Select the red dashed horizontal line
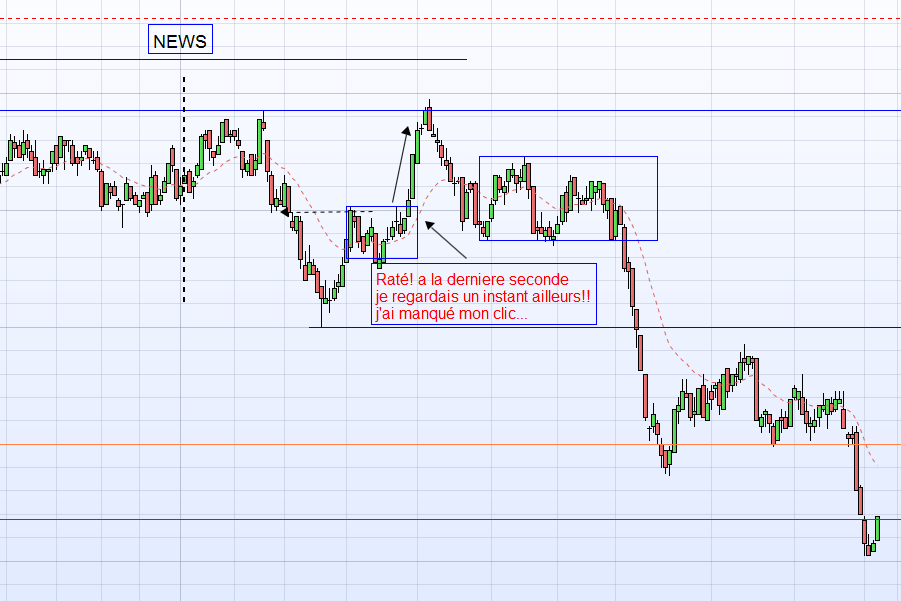 tap(450, 19)
